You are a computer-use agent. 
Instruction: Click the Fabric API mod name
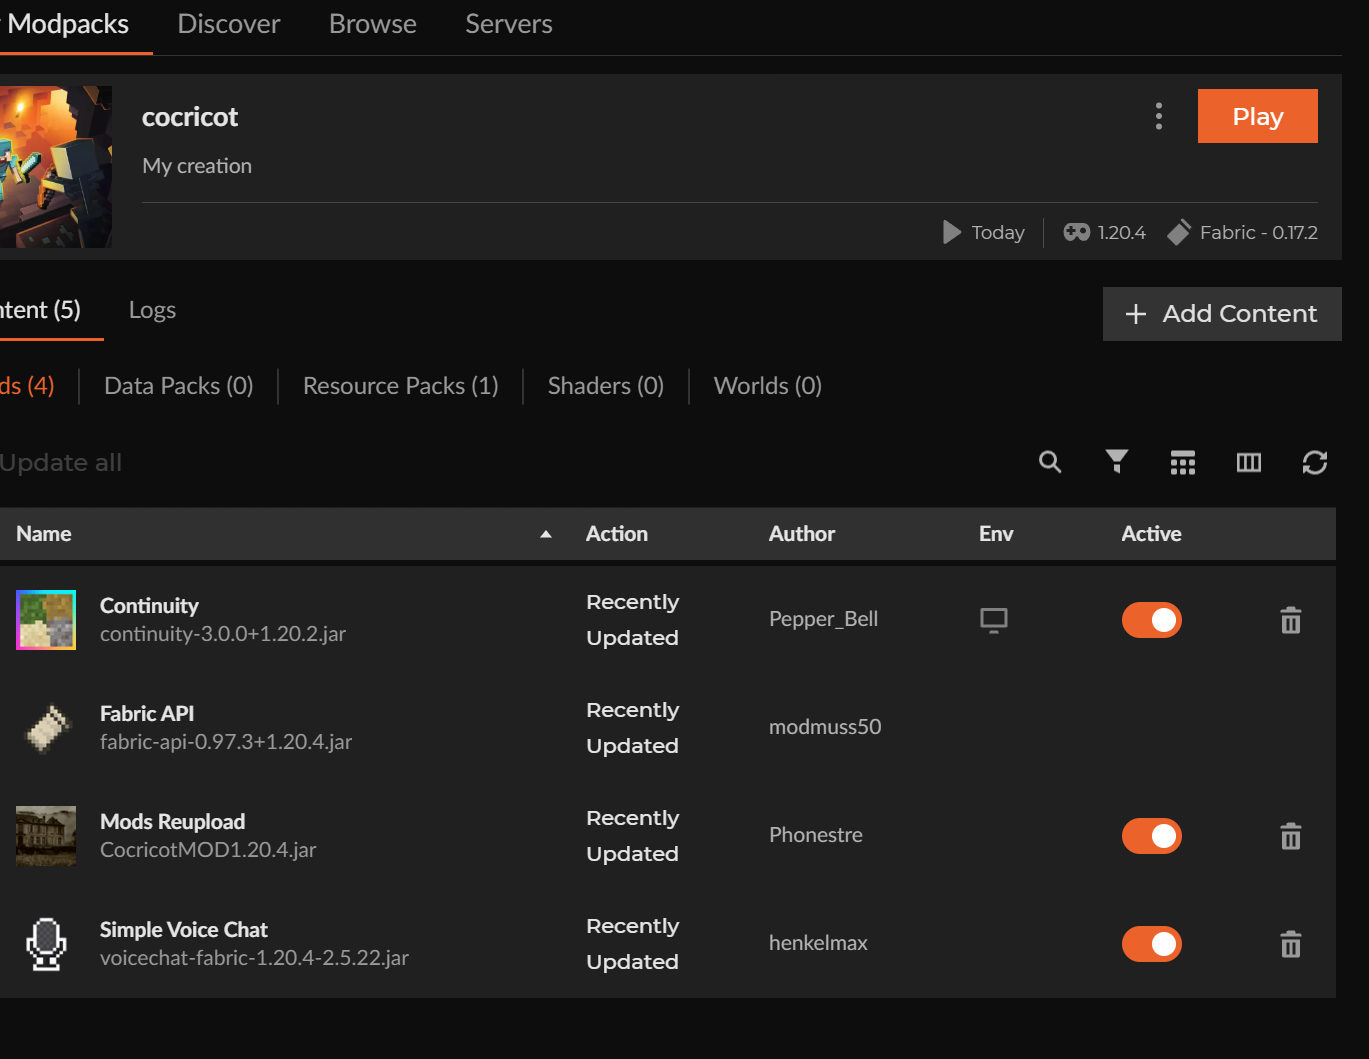pyautogui.click(x=147, y=714)
